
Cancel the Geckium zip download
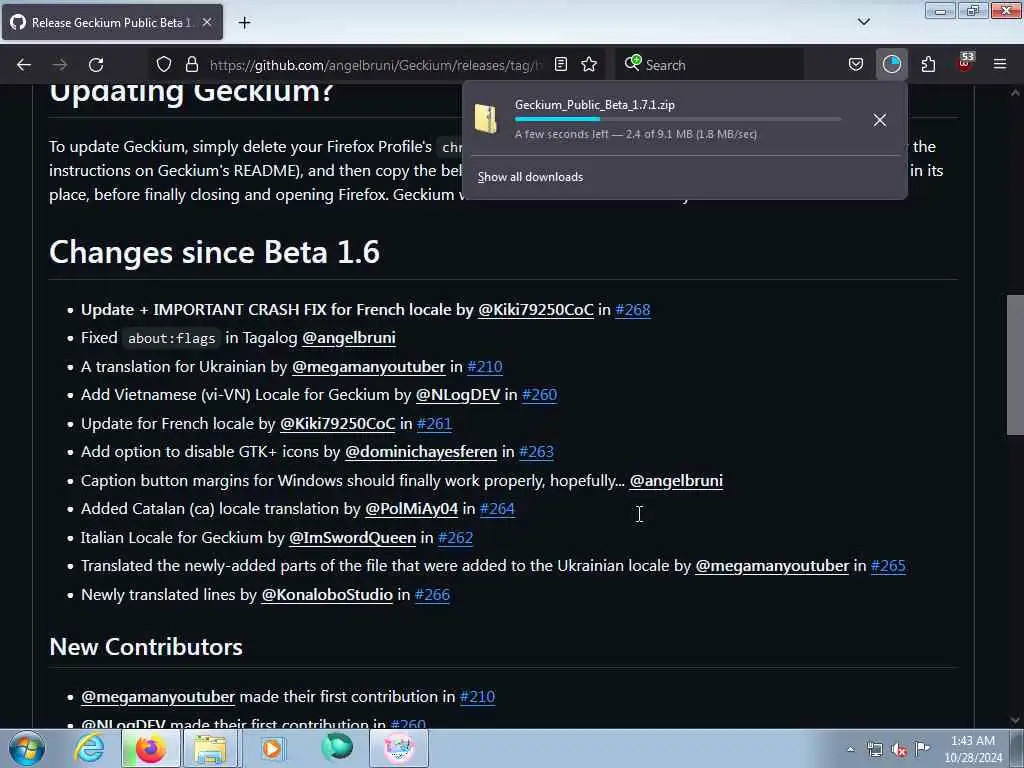(880, 120)
